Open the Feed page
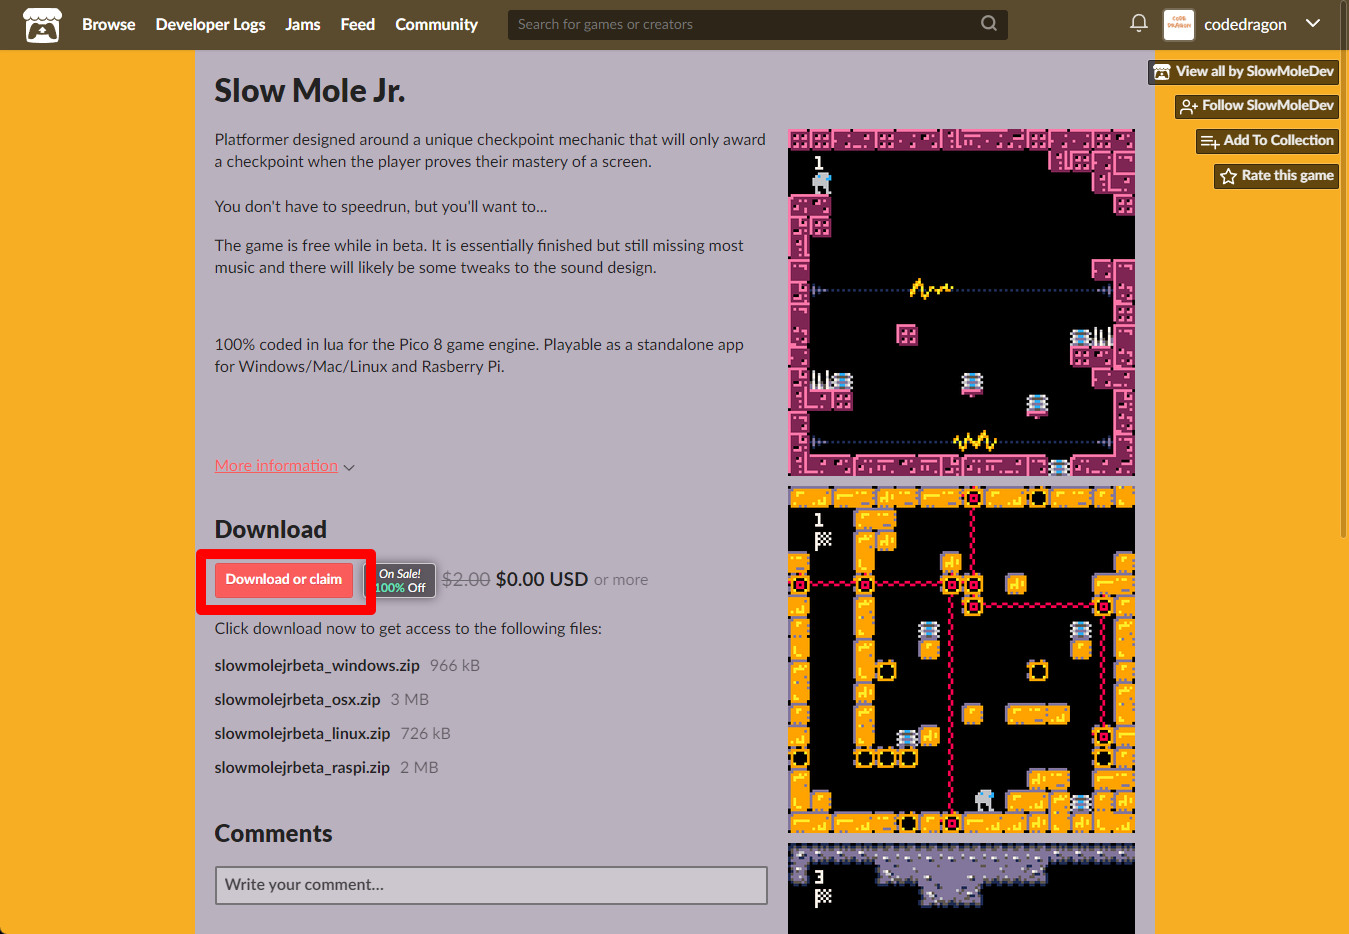Viewport: 1349px width, 934px height. (x=358, y=25)
